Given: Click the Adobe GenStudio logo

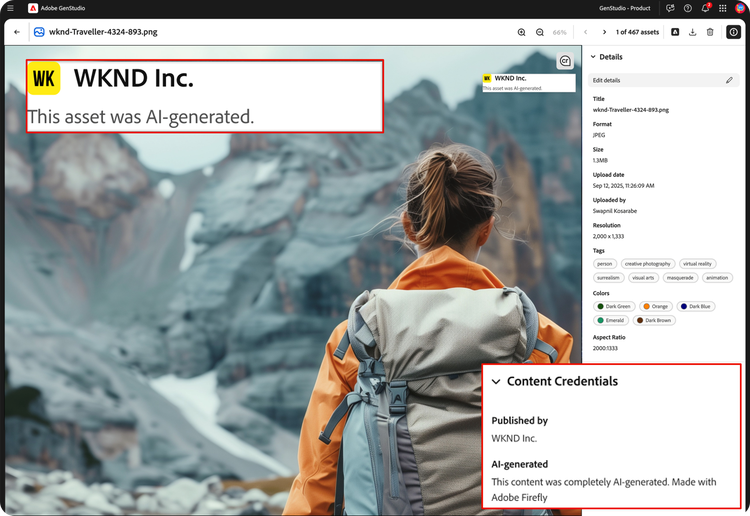Looking at the screenshot, I should (33, 8).
